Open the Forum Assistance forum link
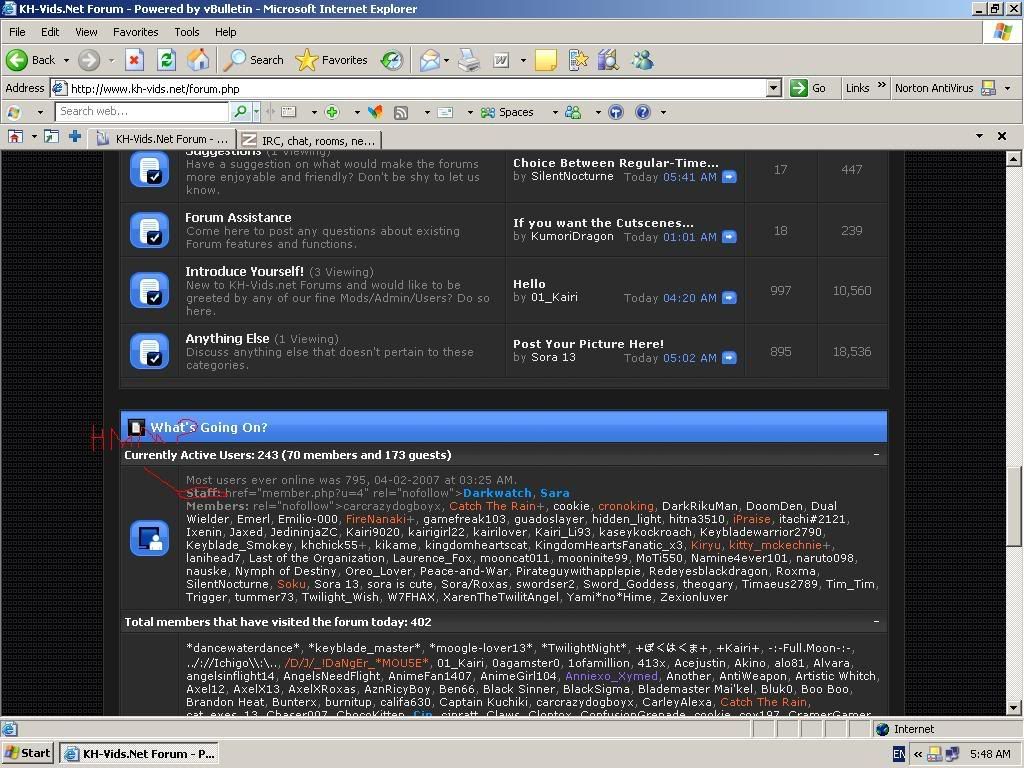Screen dimensions: 1024x768 coord(238,217)
